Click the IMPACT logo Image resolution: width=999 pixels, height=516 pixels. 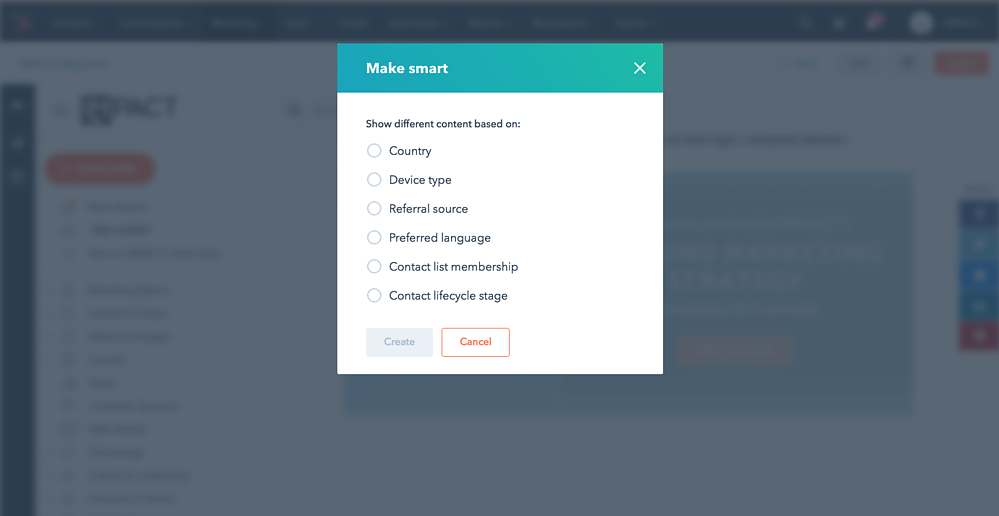tap(129, 110)
